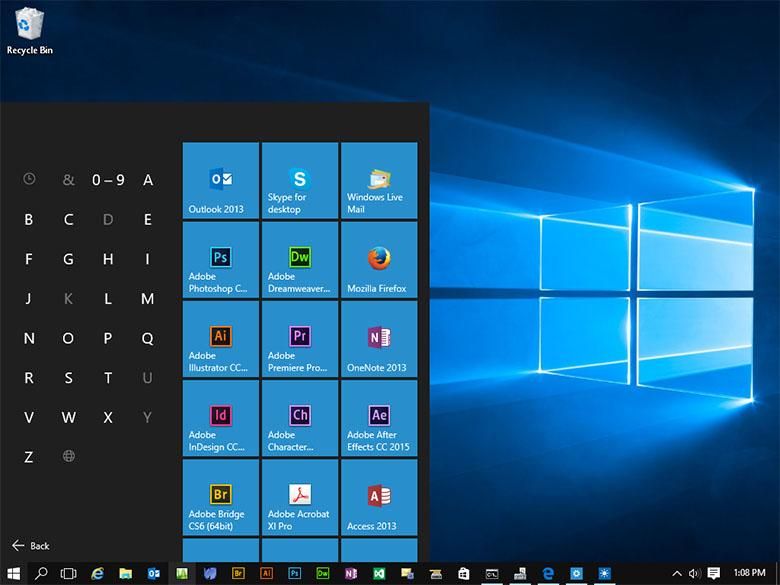Show recently added apps via clock icon

pyautogui.click(x=29, y=179)
